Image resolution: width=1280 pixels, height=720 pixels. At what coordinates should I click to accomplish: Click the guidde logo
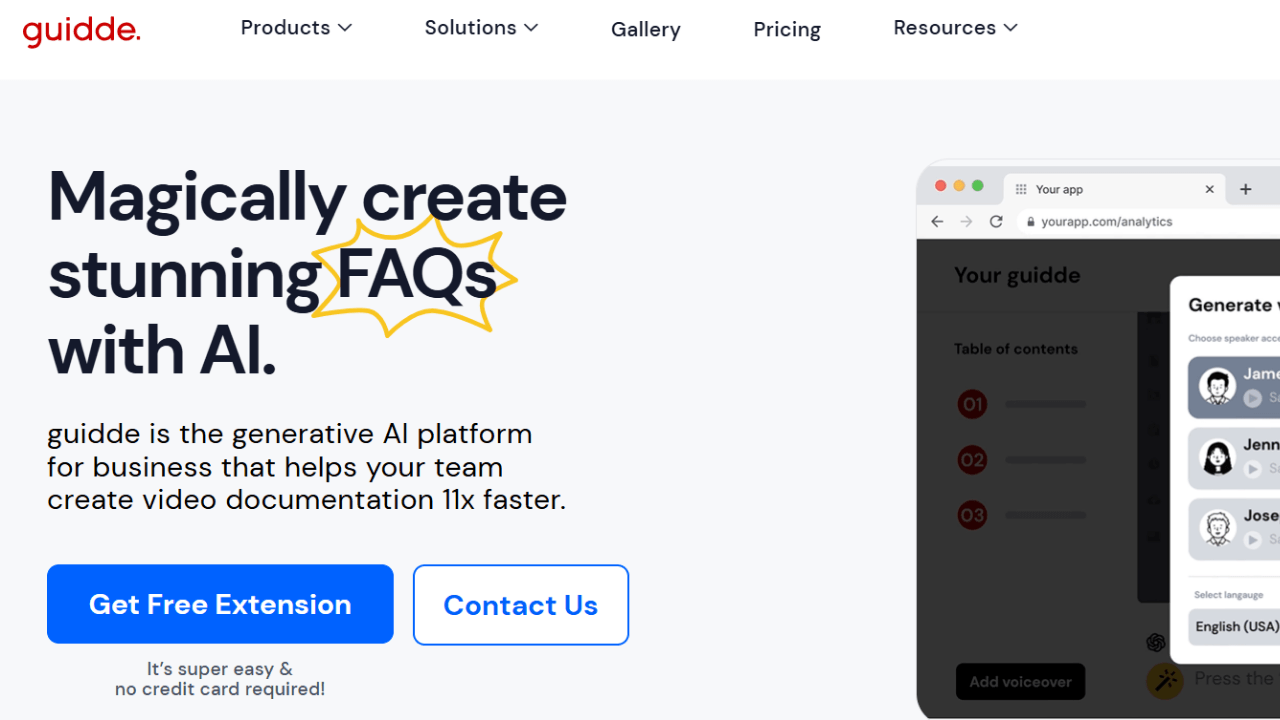tap(81, 31)
